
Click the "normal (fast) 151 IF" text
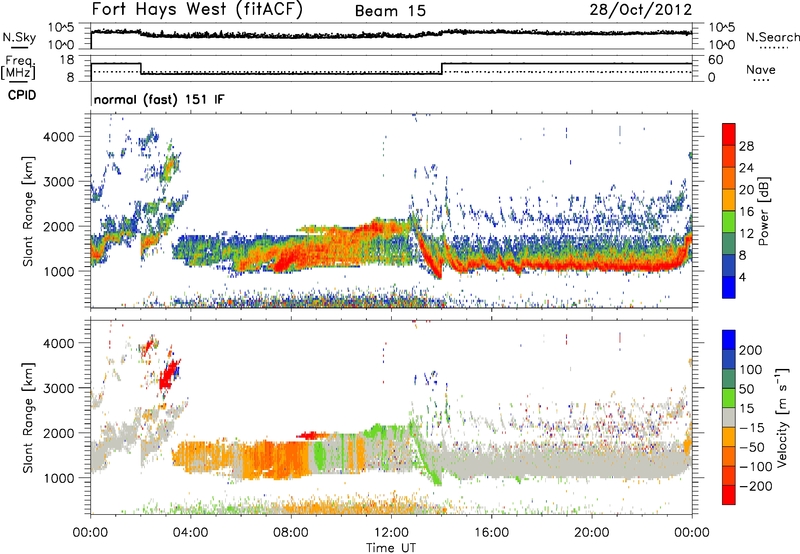point(159,99)
